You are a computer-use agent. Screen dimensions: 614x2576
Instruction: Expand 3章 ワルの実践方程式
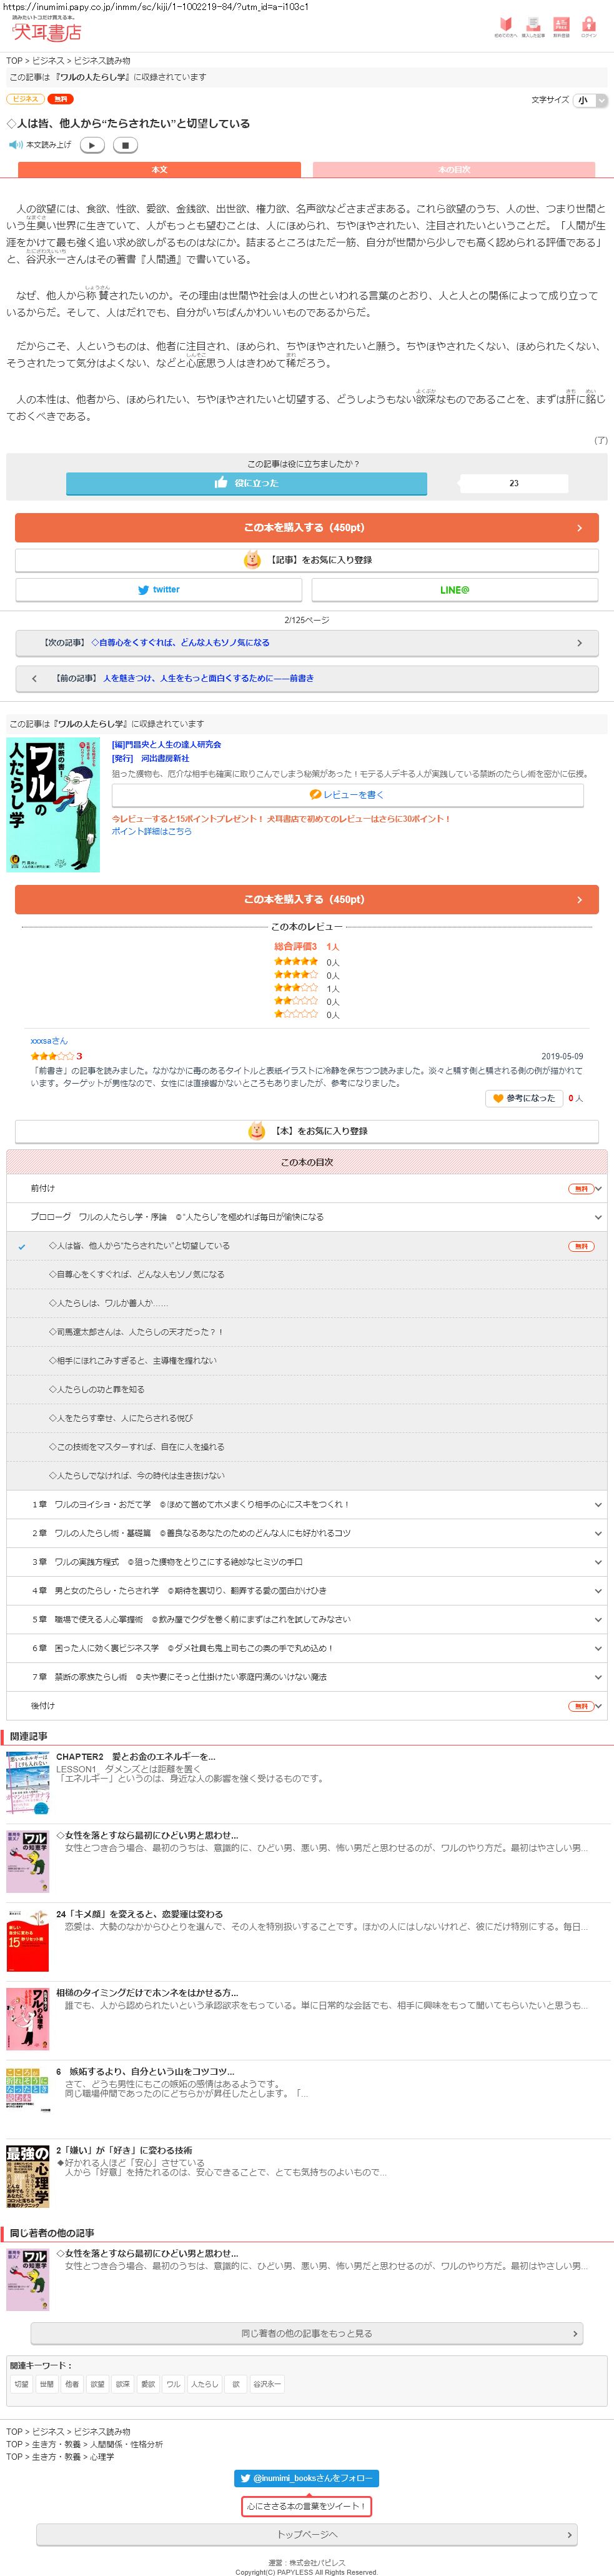click(307, 1562)
